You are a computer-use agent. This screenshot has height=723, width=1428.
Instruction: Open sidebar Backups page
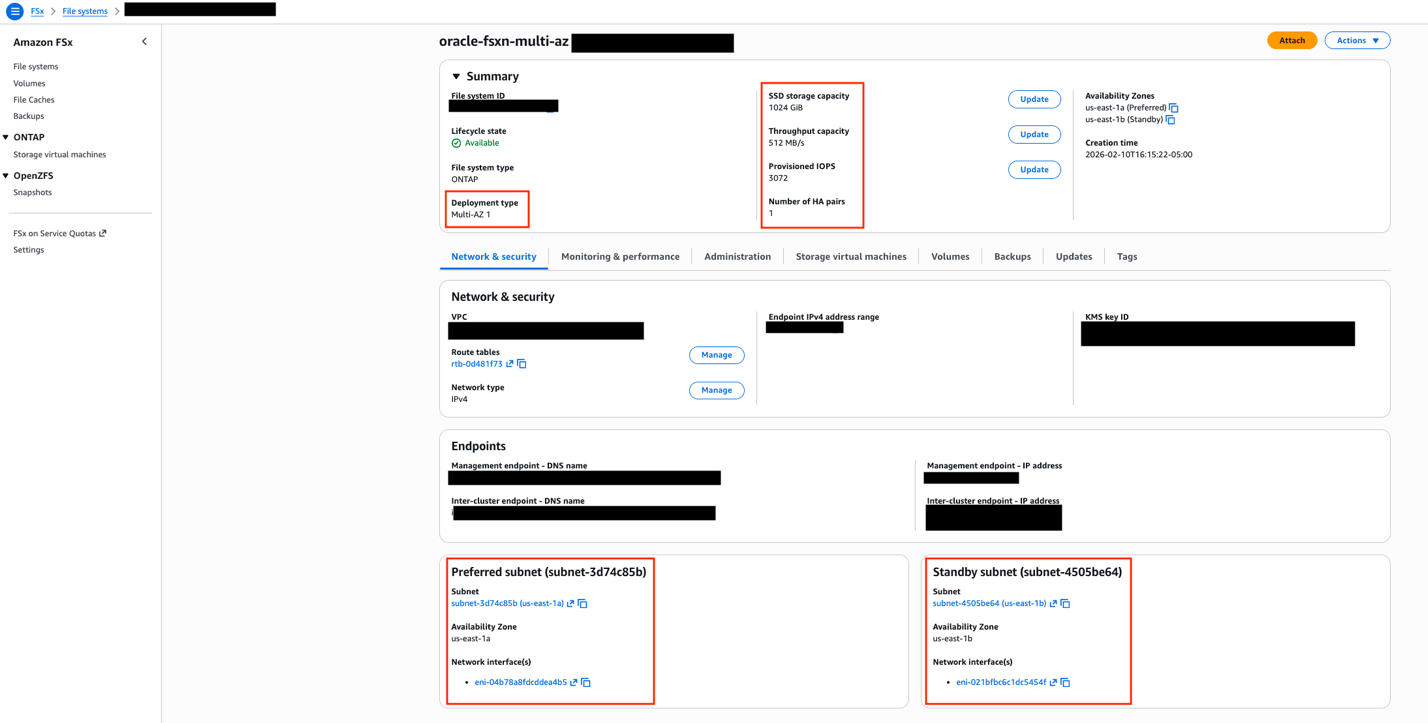(29, 117)
